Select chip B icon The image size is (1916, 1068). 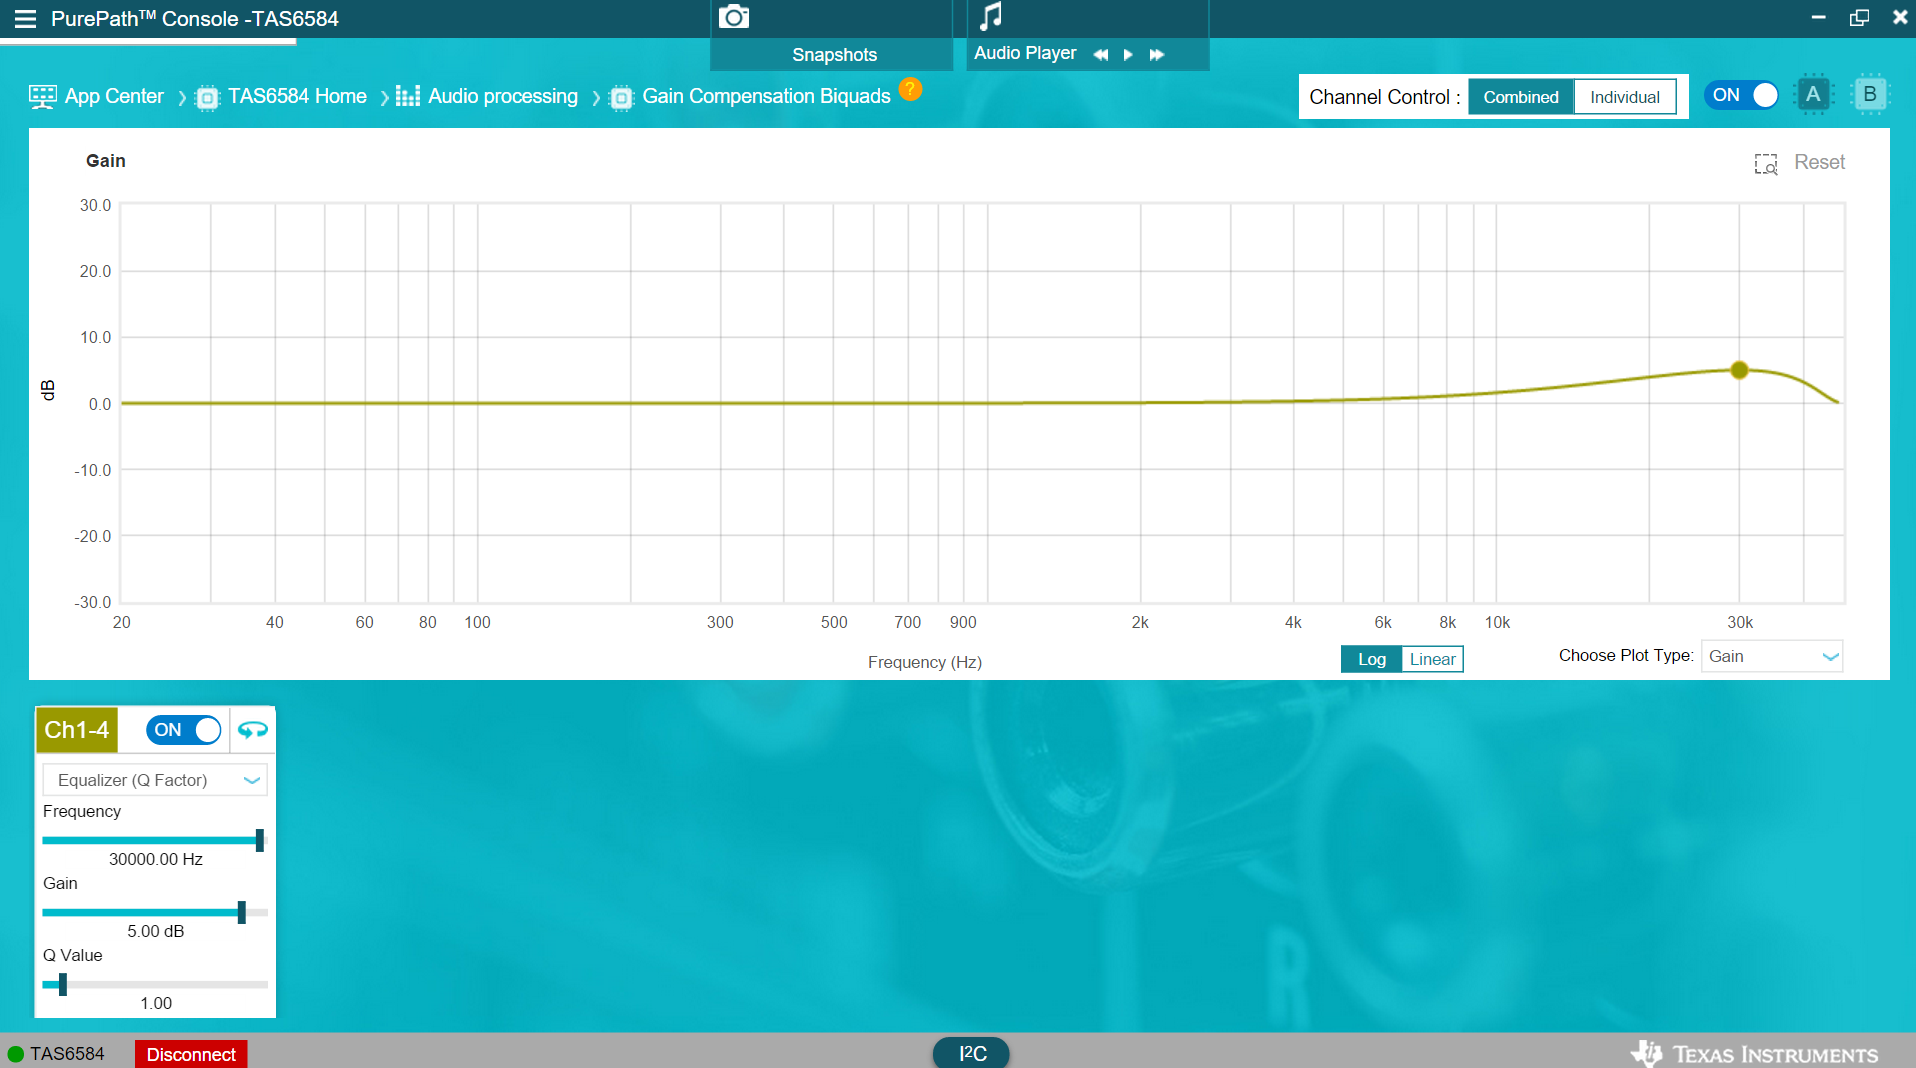click(x=1868, y=95)
